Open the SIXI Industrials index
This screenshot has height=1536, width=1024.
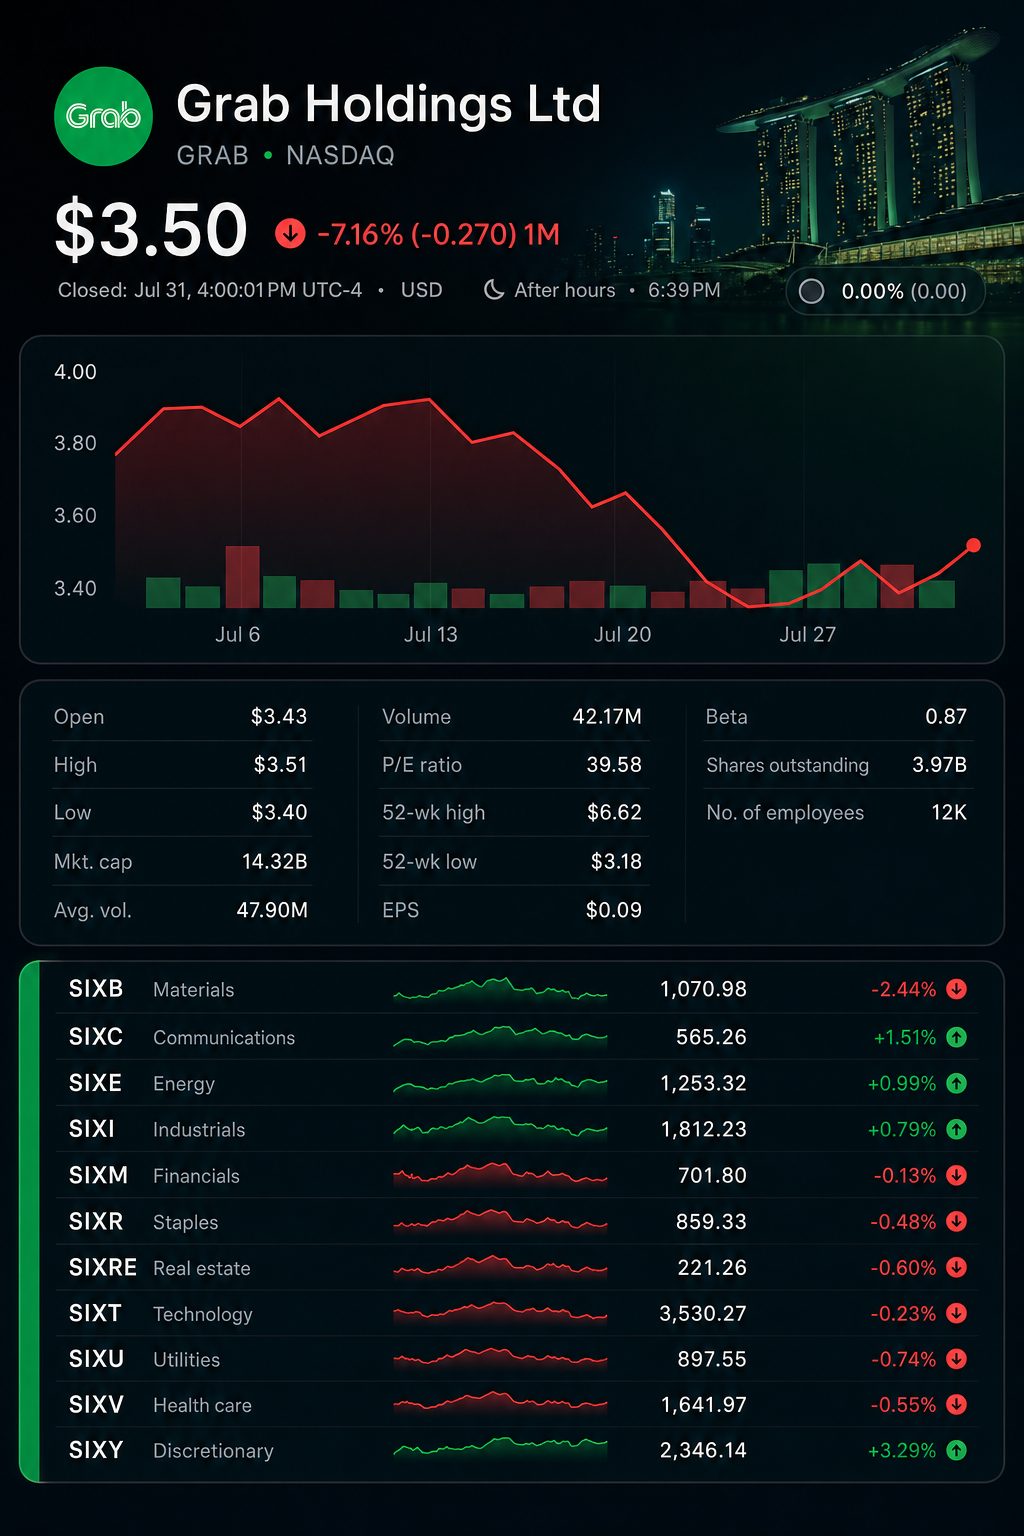click(517, 1129)
